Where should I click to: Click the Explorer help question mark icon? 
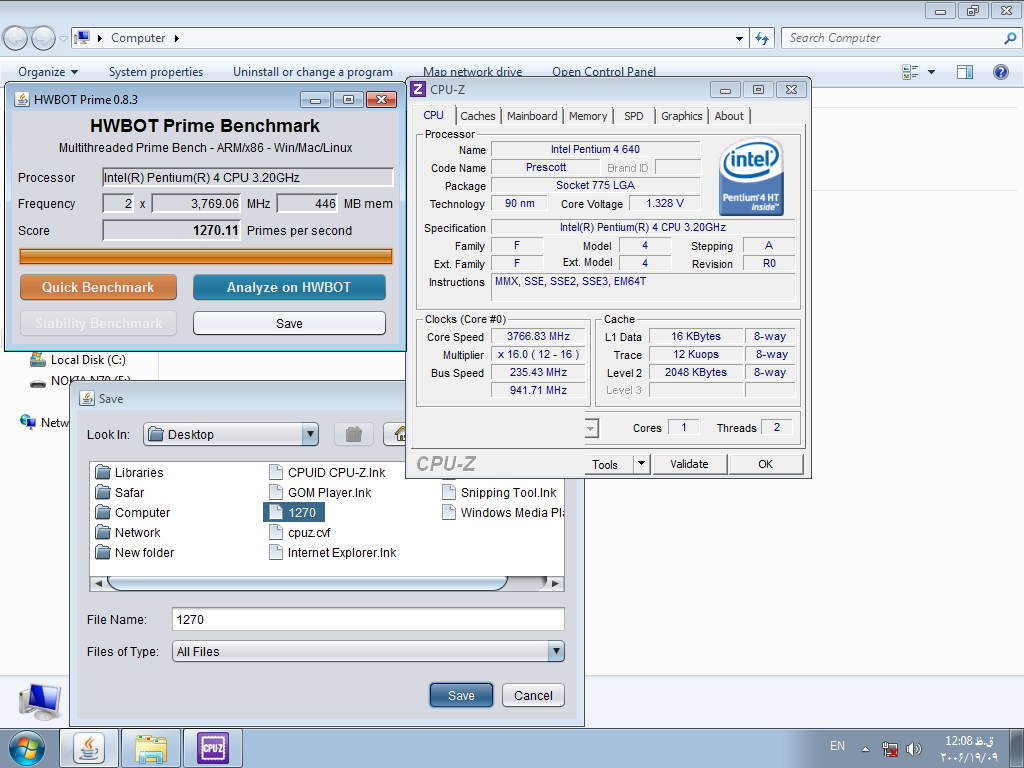tap(1000, 72)
